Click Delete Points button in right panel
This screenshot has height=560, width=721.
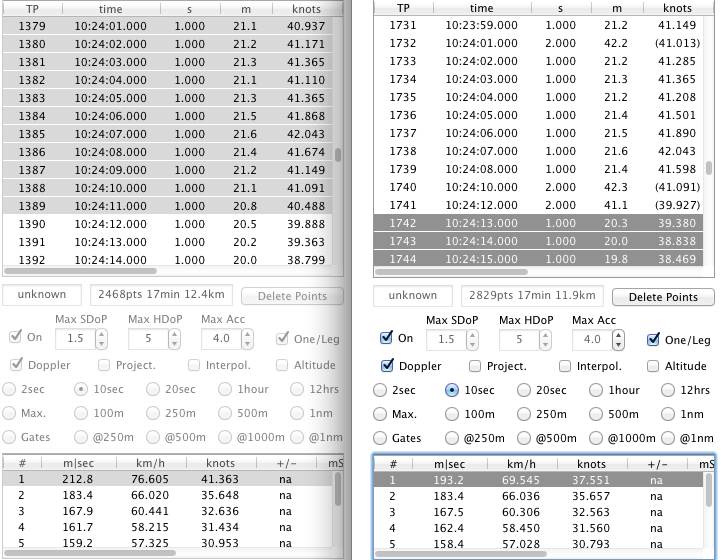[662, 297]
